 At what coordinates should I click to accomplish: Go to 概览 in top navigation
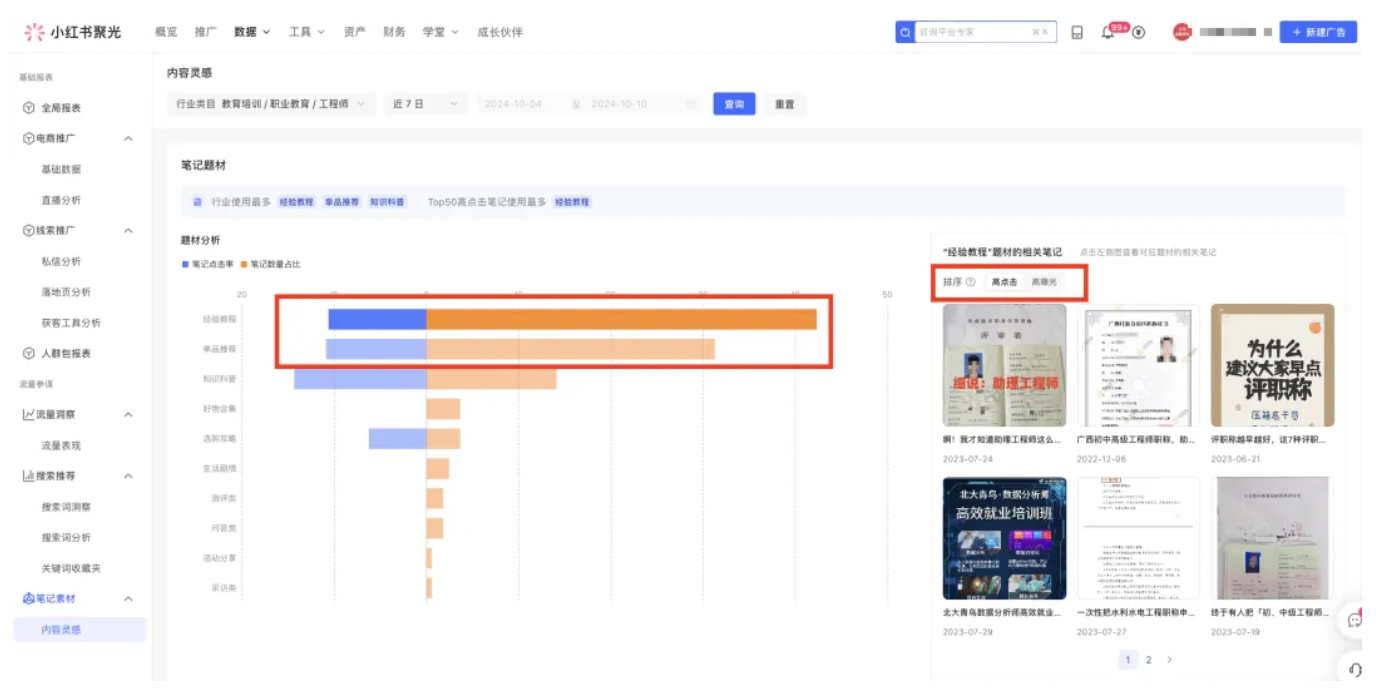point(166,32)
